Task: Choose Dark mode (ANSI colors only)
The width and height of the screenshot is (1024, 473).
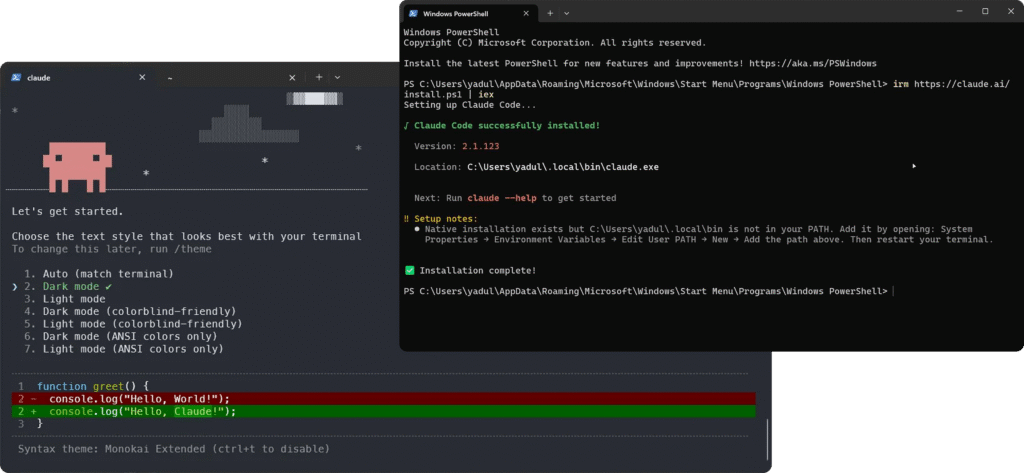Action: [x=121, y=336]
